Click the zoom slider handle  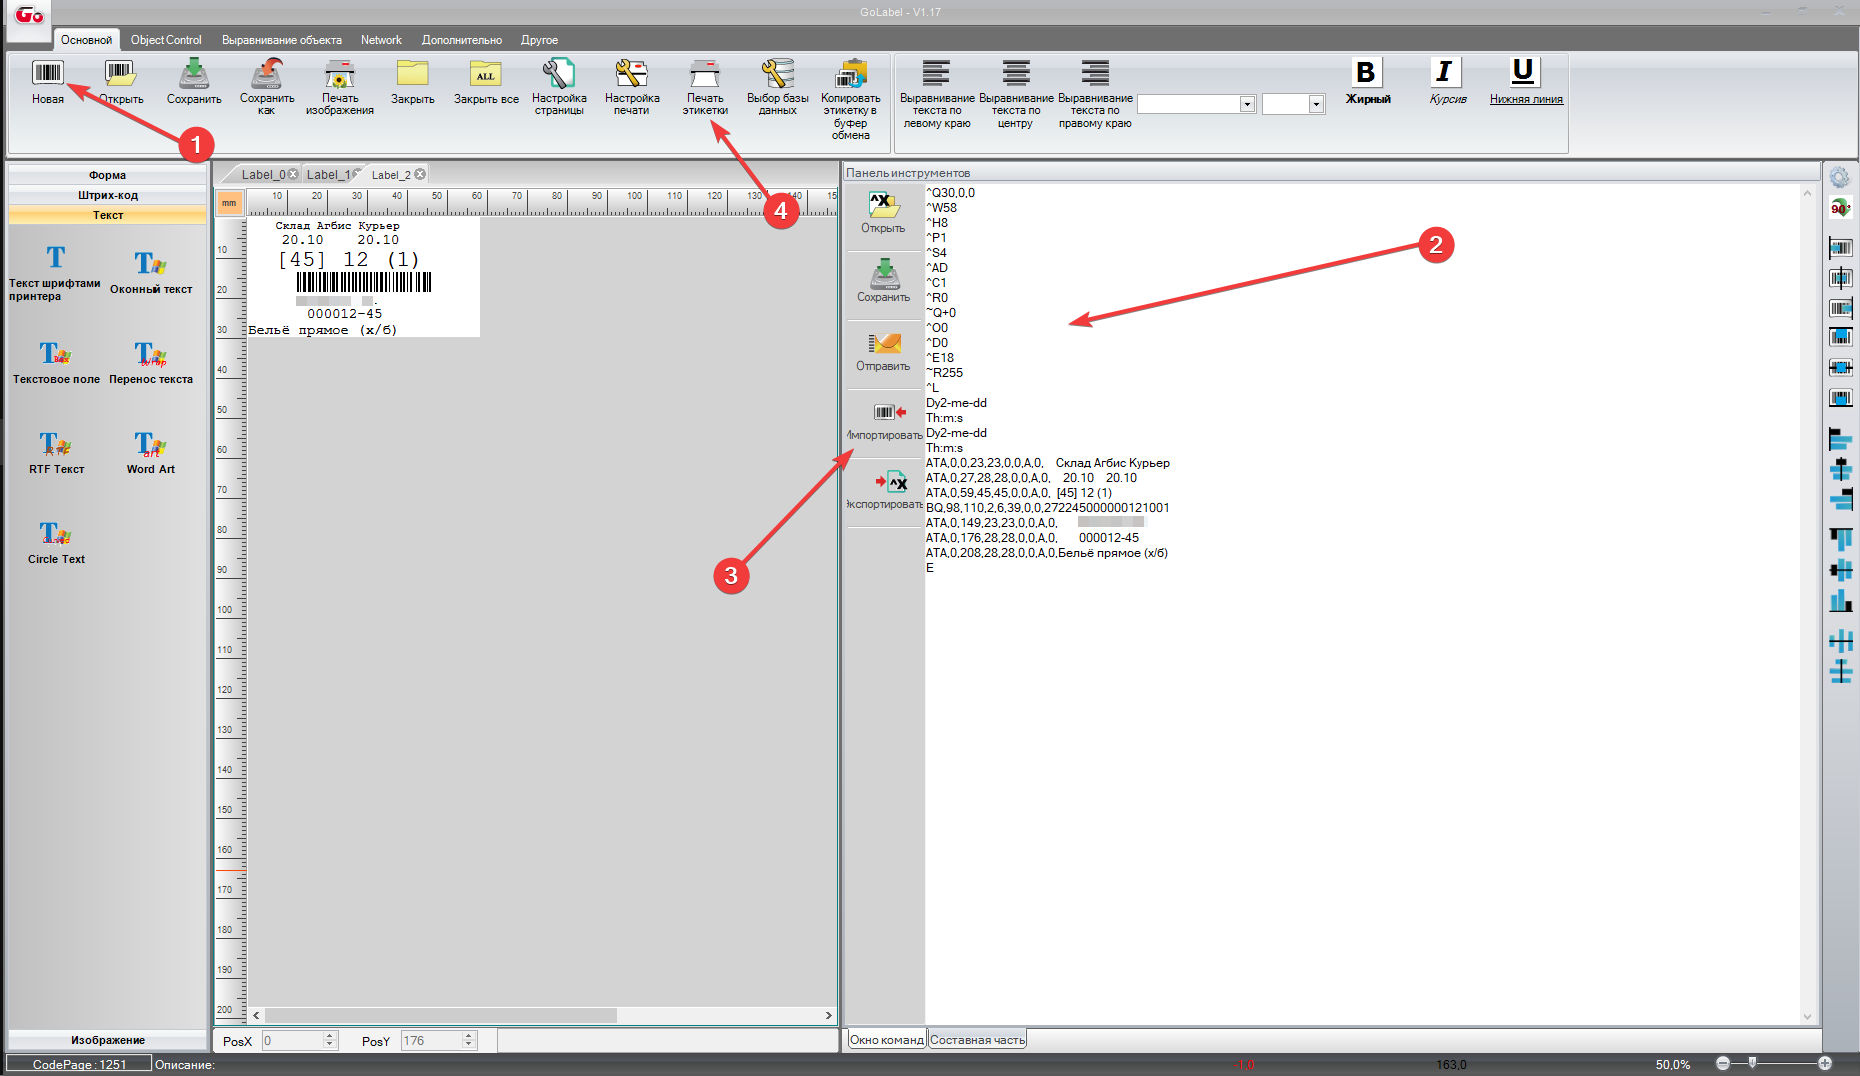(x=1752, y=1063)
